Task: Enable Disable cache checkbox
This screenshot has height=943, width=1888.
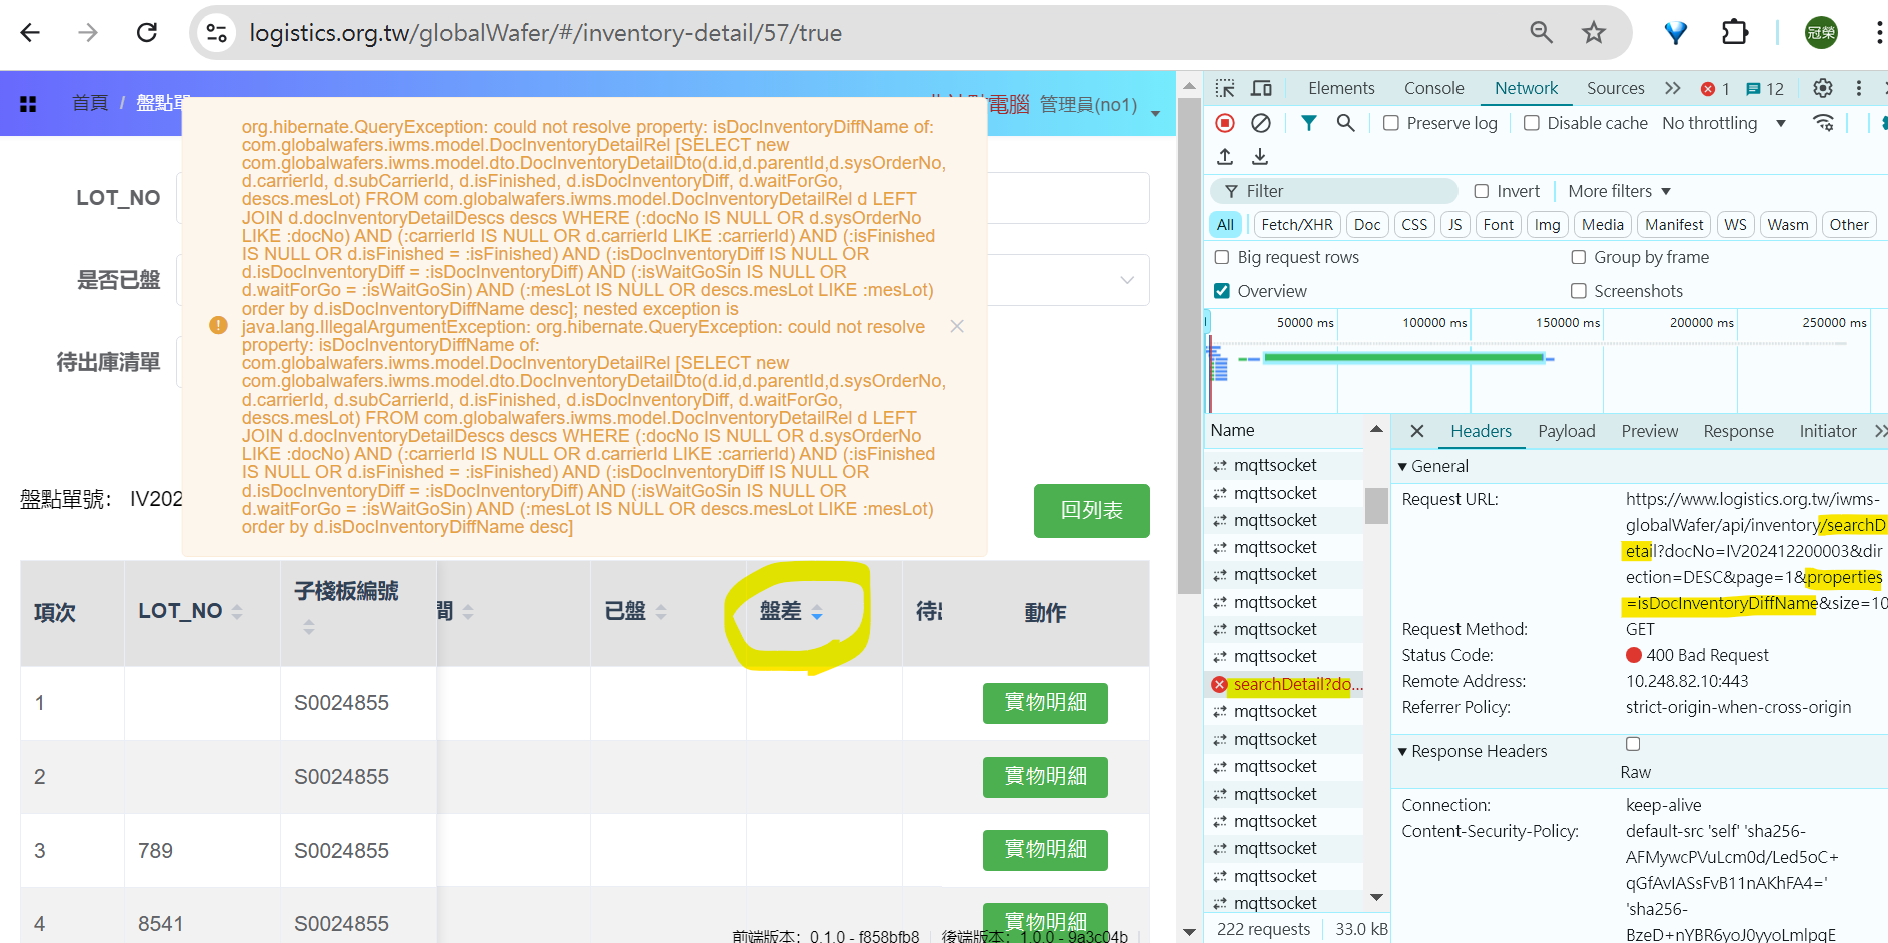Action: click(x=1532, y=123)
